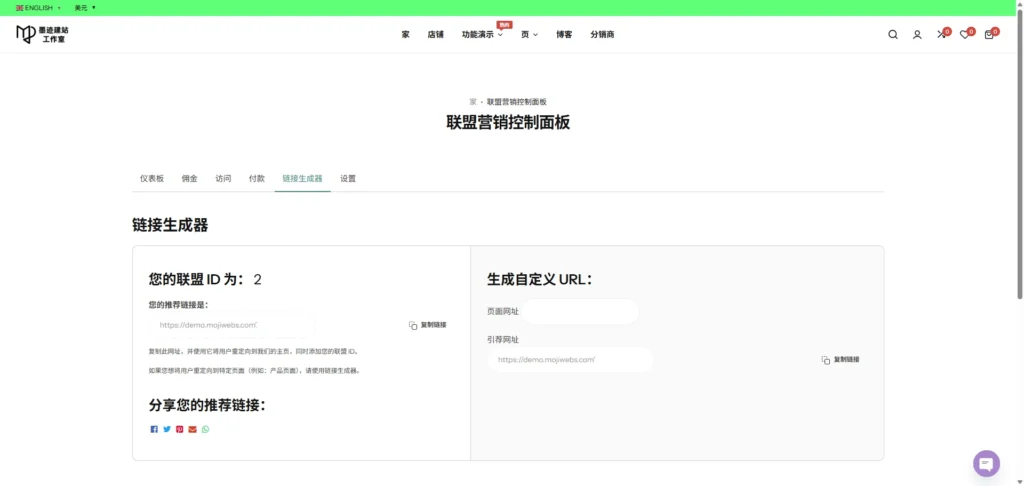Screen dimensions: 1024x486
Task: Open the search magnifier icon
Action: coord(893,35)
